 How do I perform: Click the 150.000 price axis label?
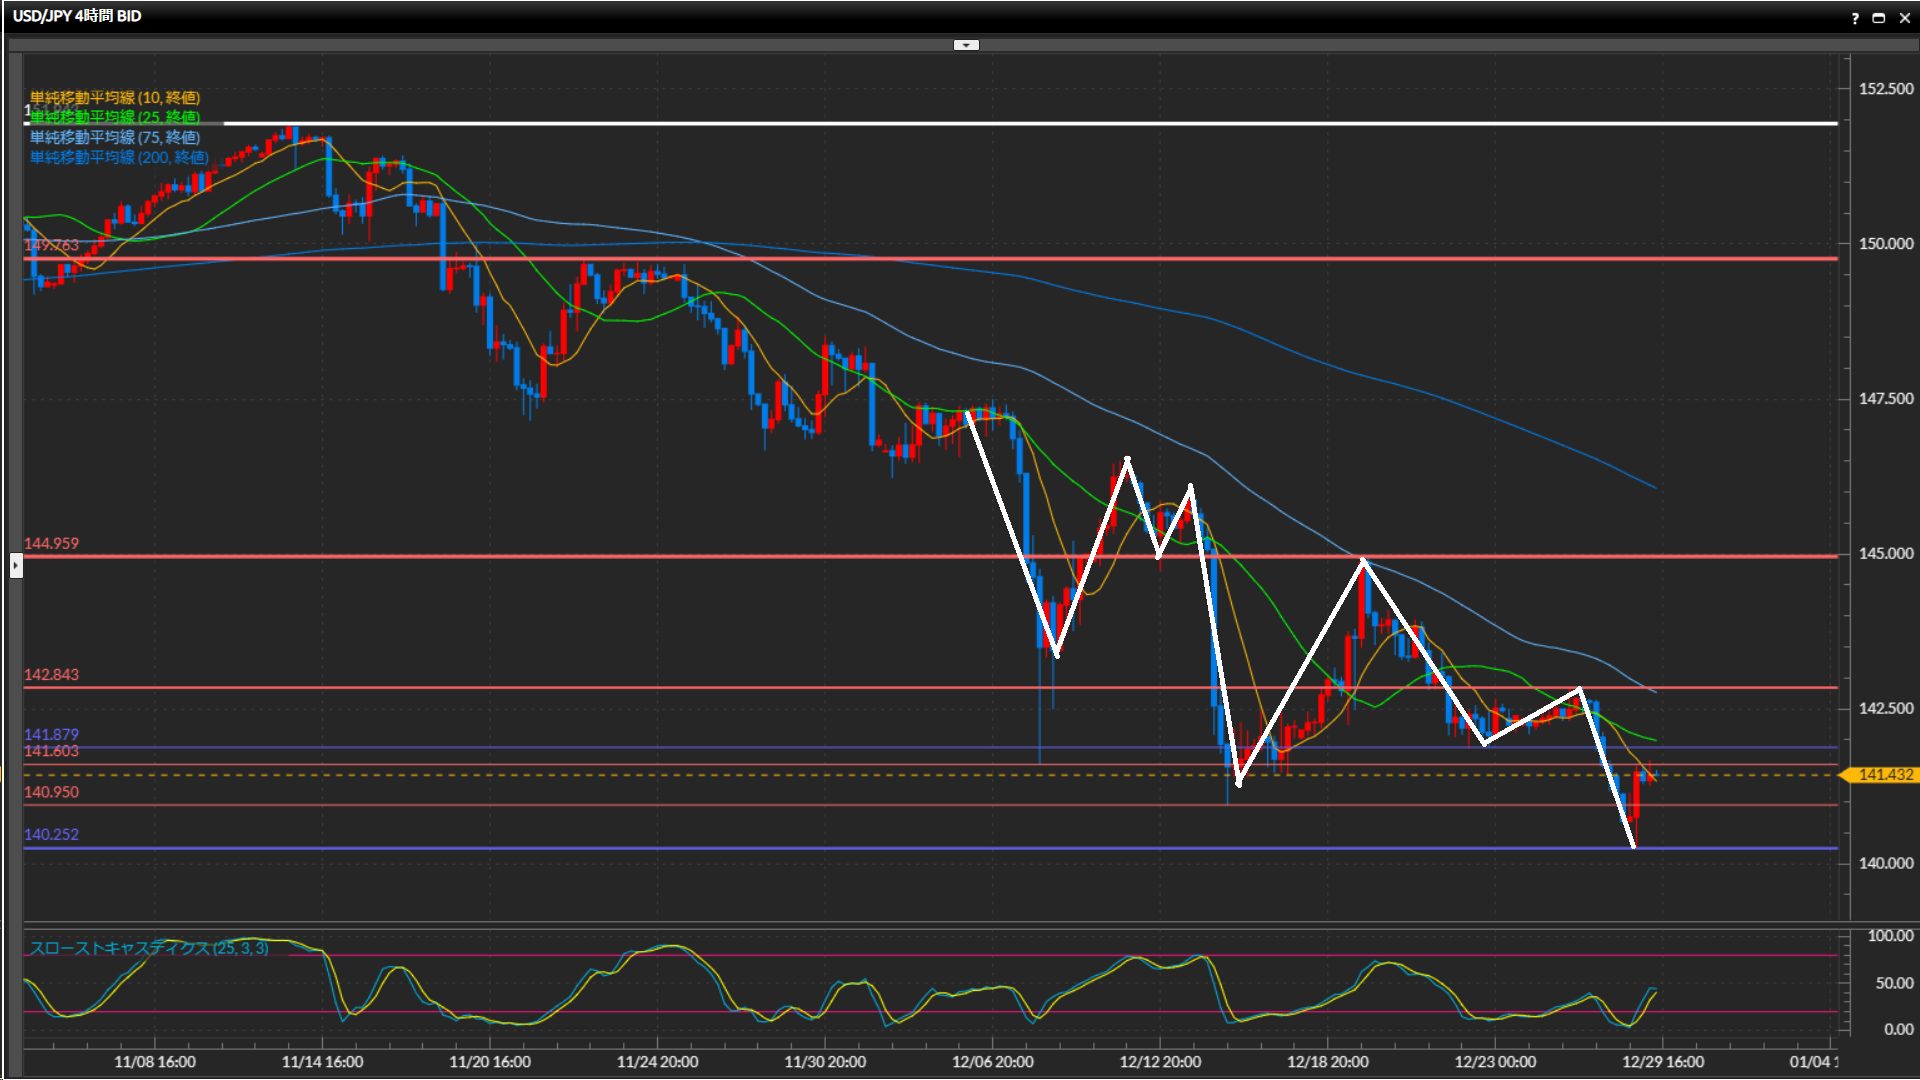[1885, 244]
